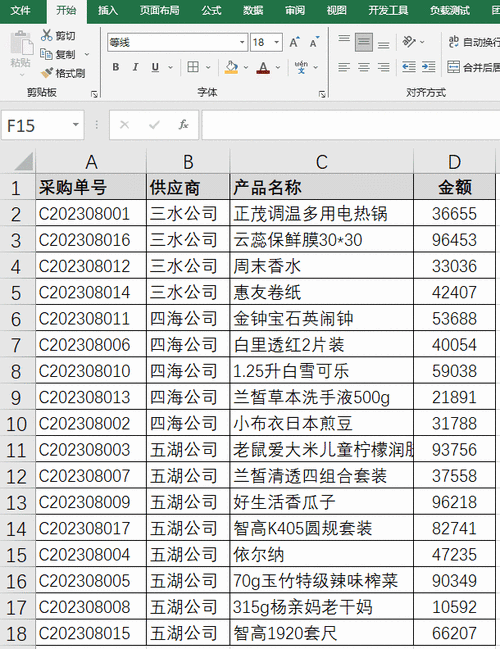Switch to the 公式 (Formulas) tab

212,10
